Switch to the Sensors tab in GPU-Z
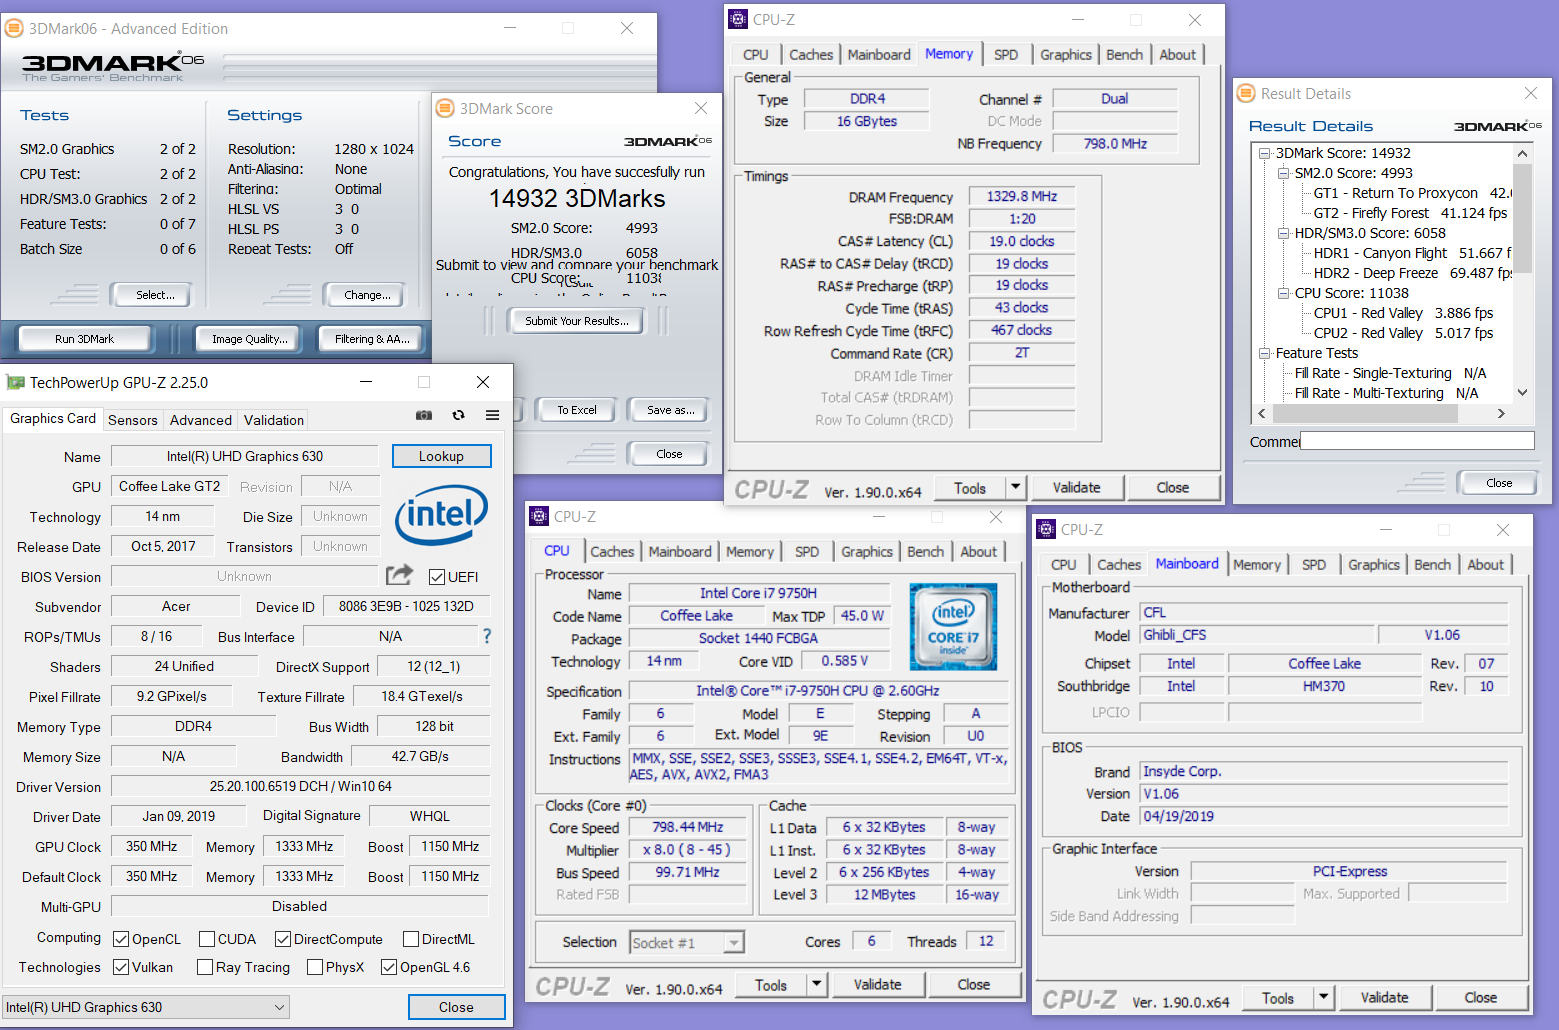Image resolution: width=1559 pixels, height=1030 pixels. point(132,420)
